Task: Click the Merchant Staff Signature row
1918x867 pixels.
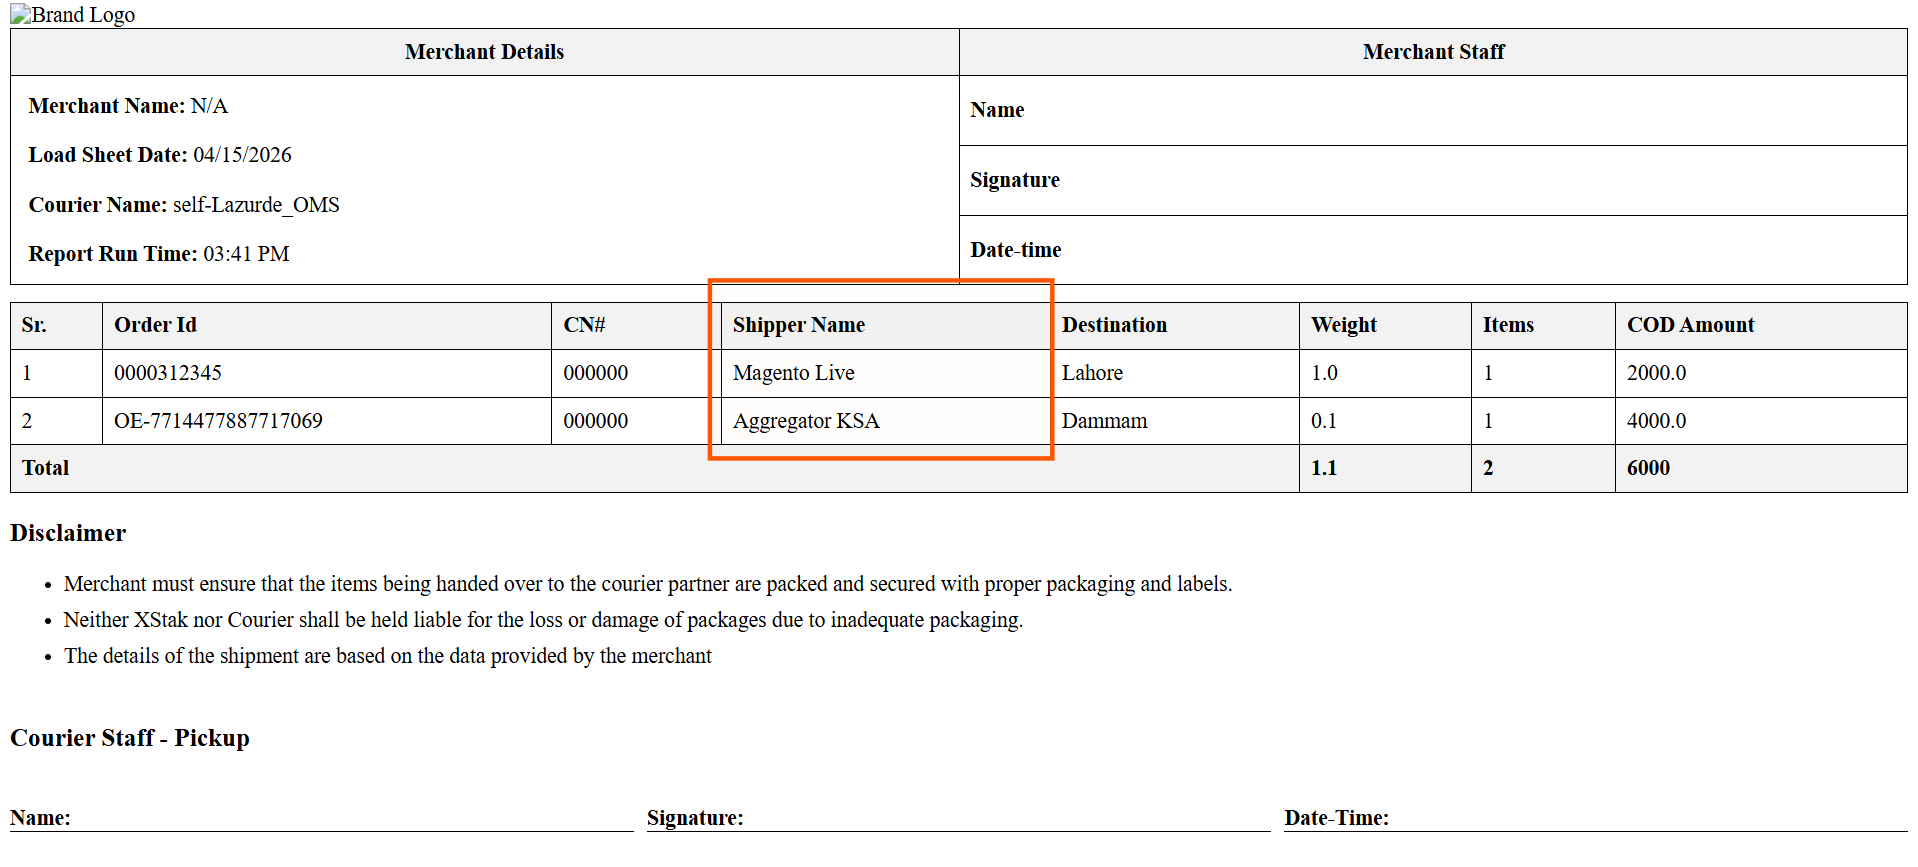Action: [x=1433, y=180]
